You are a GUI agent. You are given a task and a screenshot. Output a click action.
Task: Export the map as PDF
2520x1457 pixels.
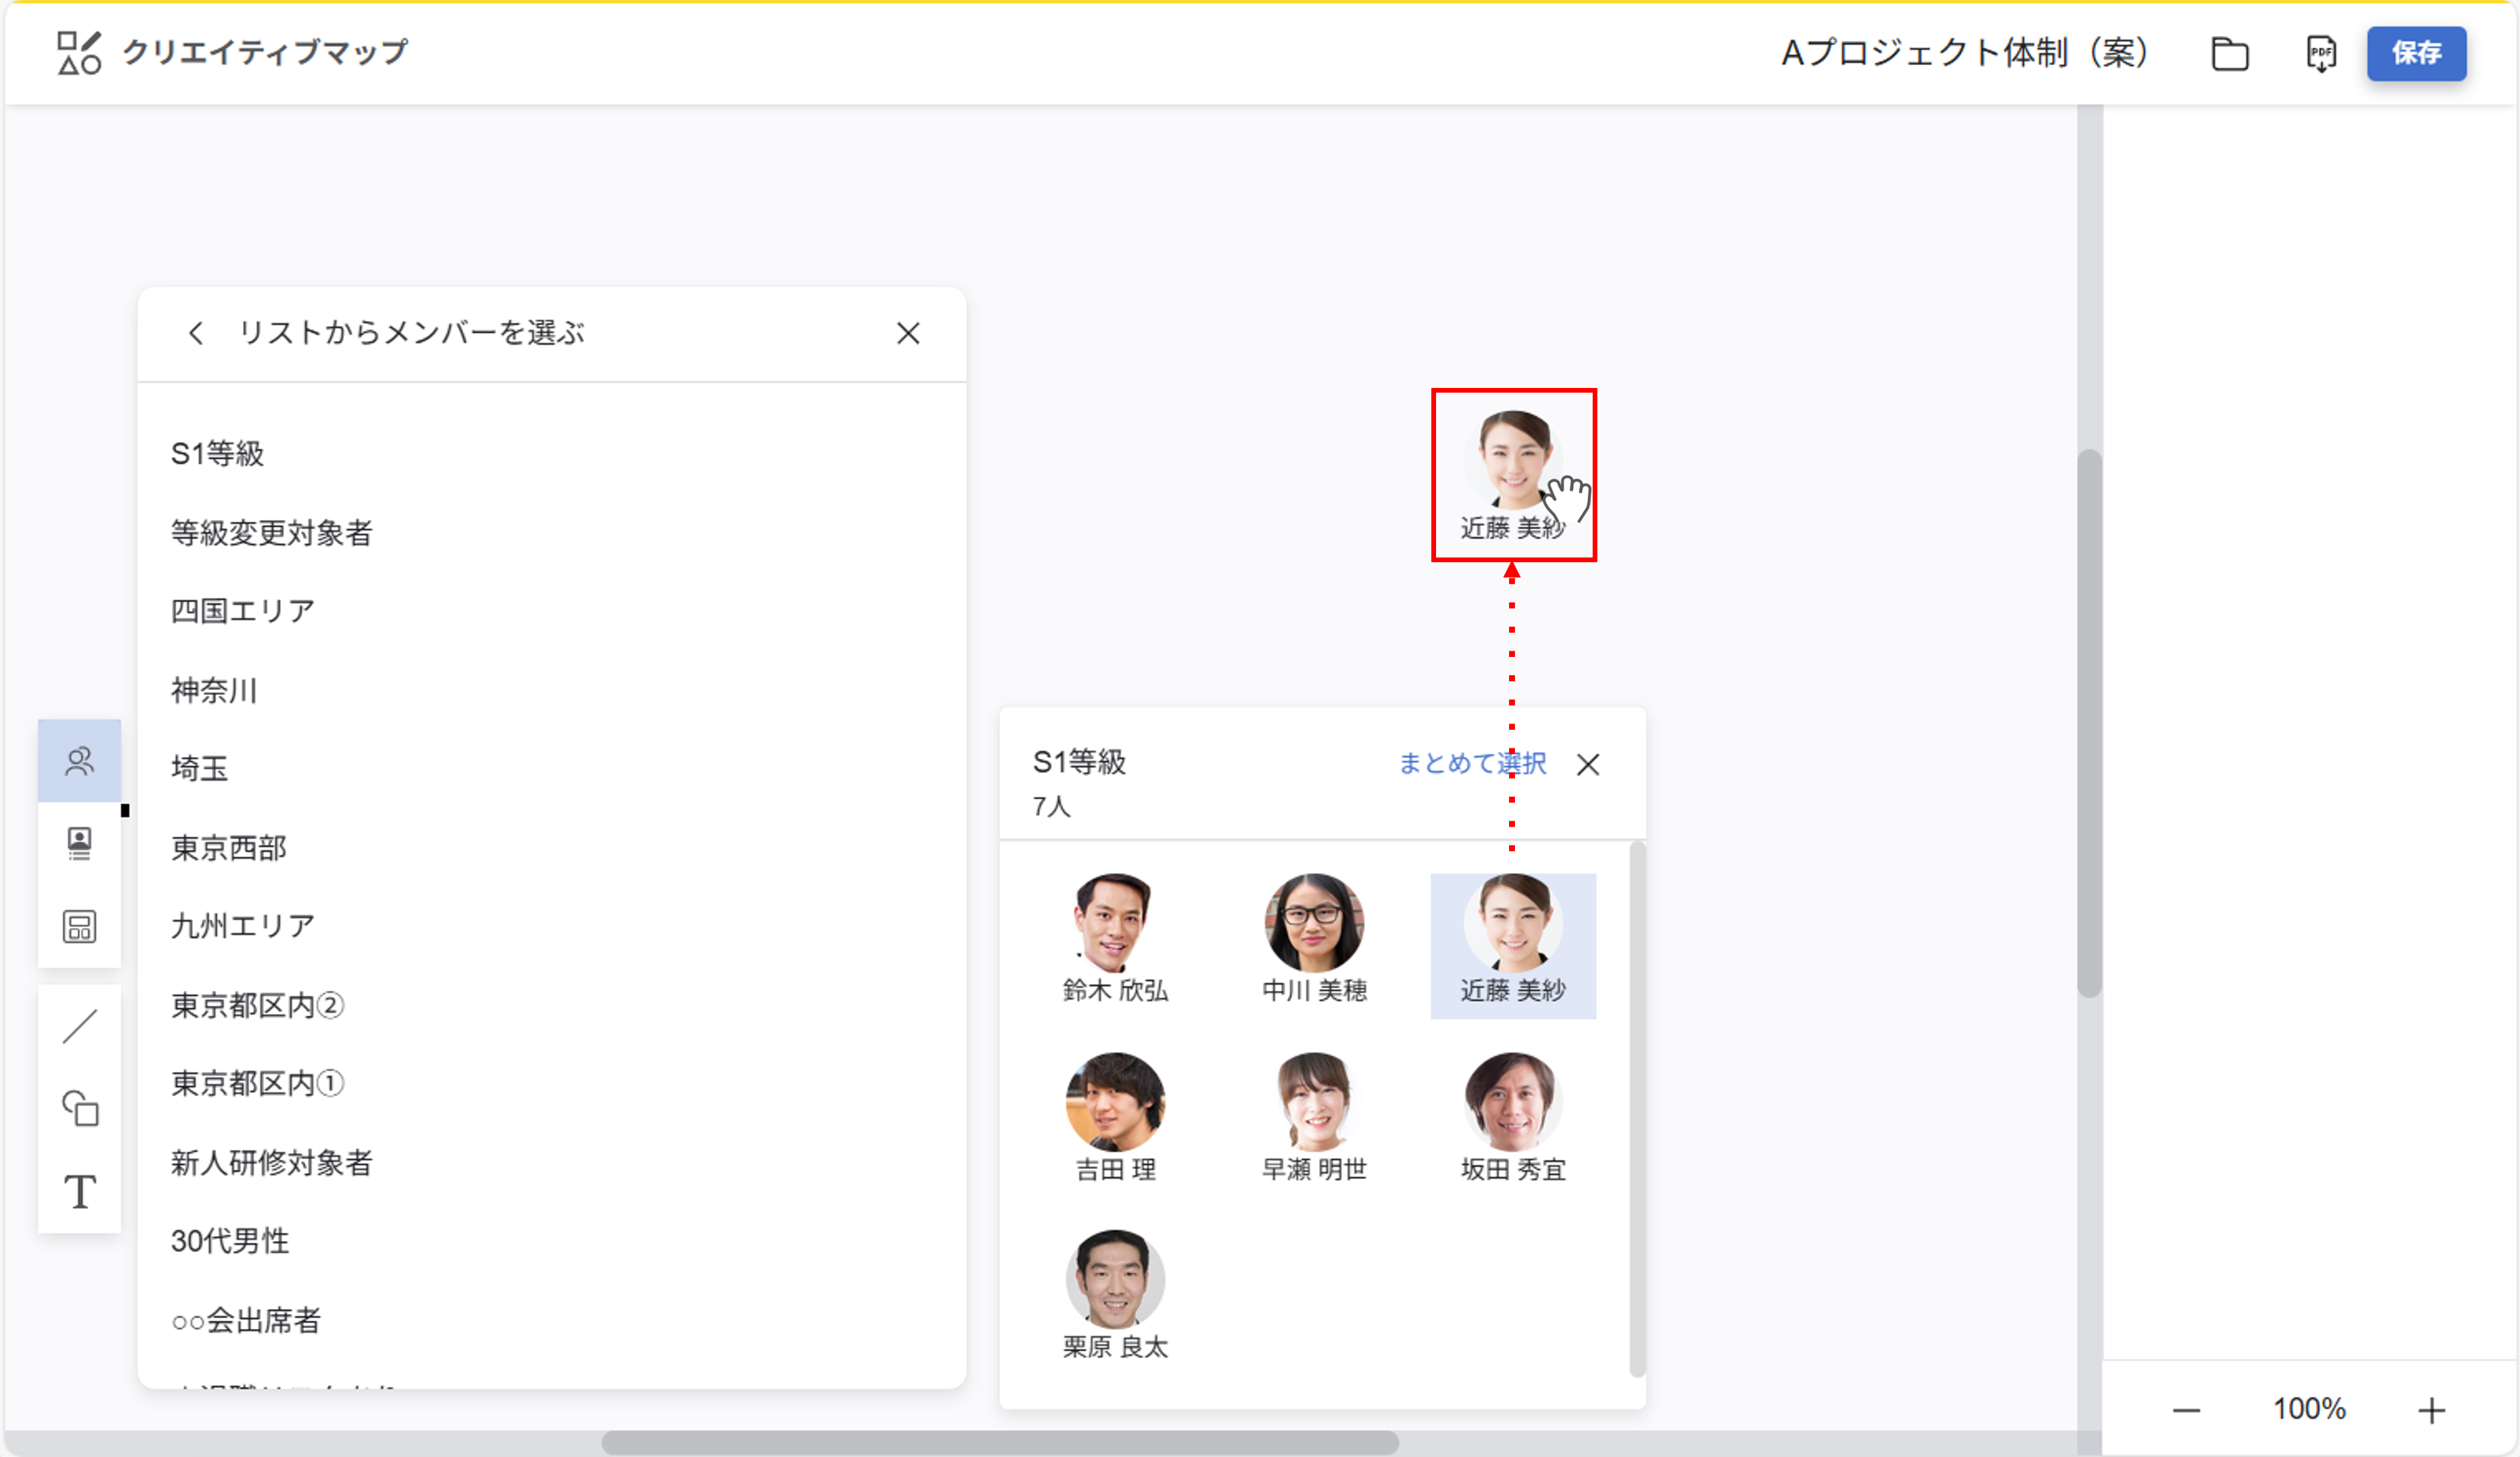2320,54
